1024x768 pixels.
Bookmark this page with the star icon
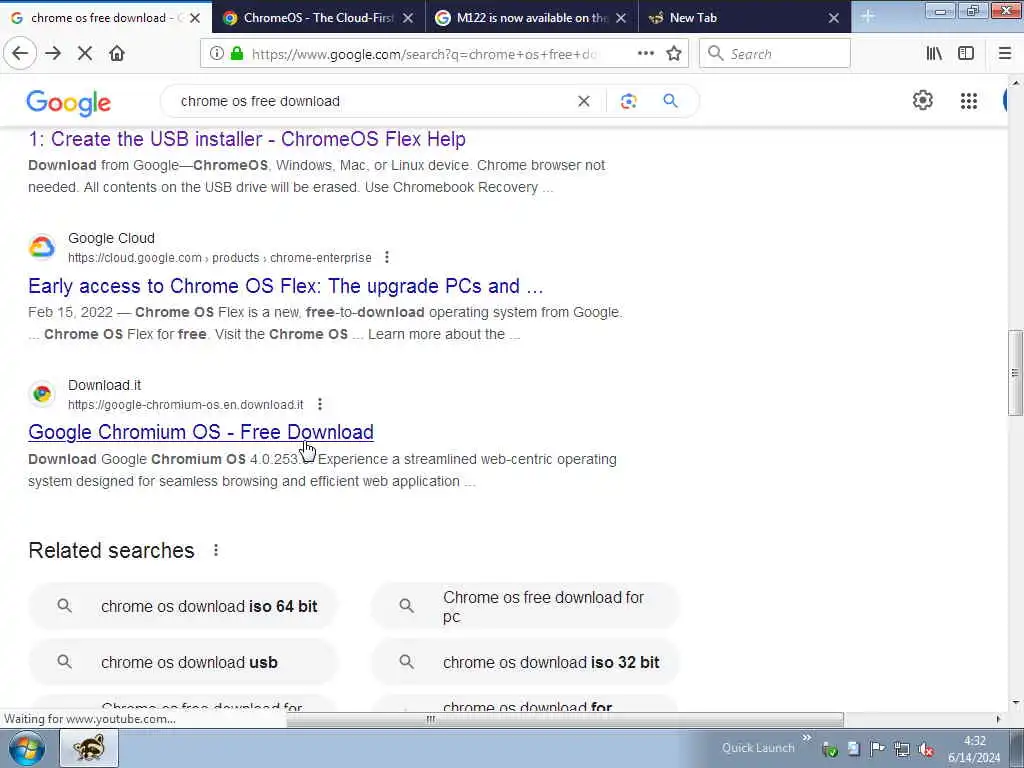click(x=674, y=54)
